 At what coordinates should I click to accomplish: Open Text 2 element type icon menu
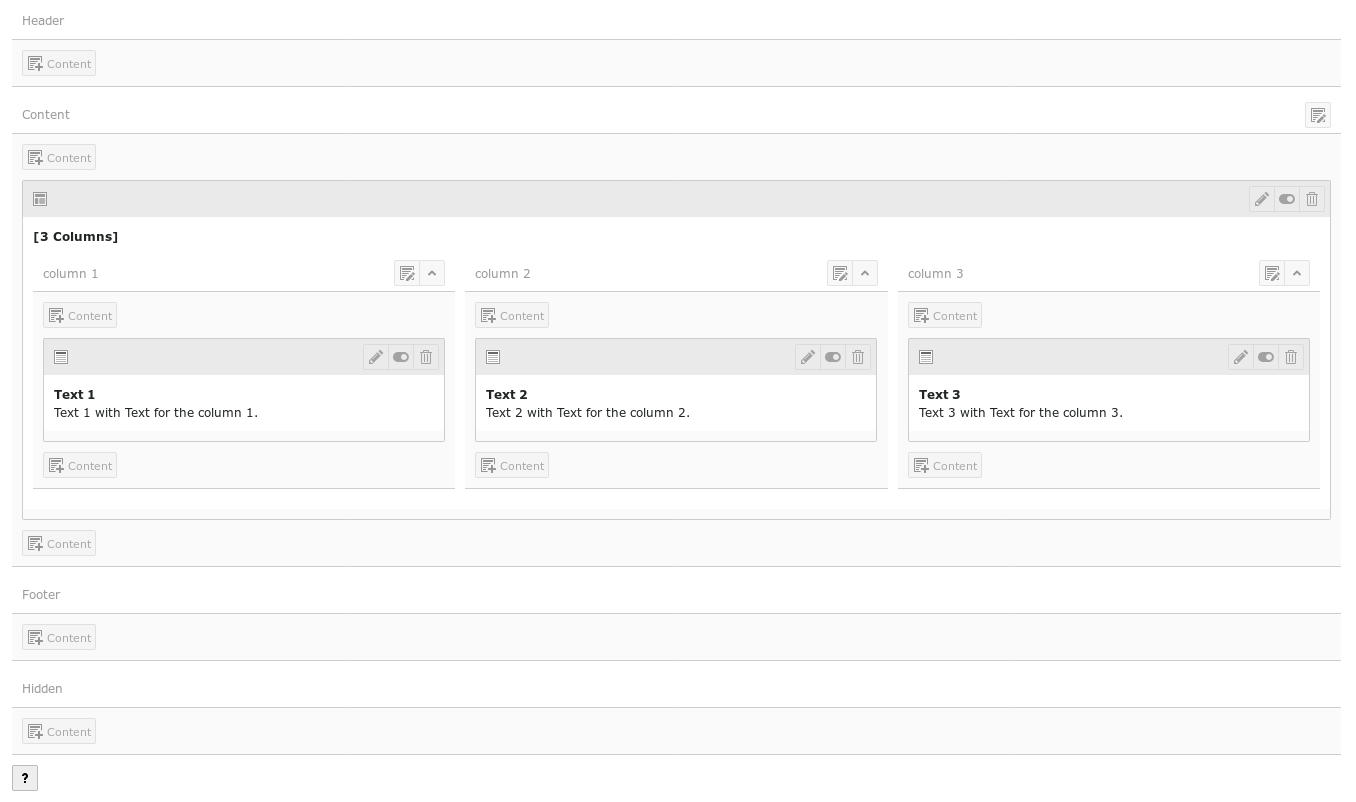(x=493, y=357)
